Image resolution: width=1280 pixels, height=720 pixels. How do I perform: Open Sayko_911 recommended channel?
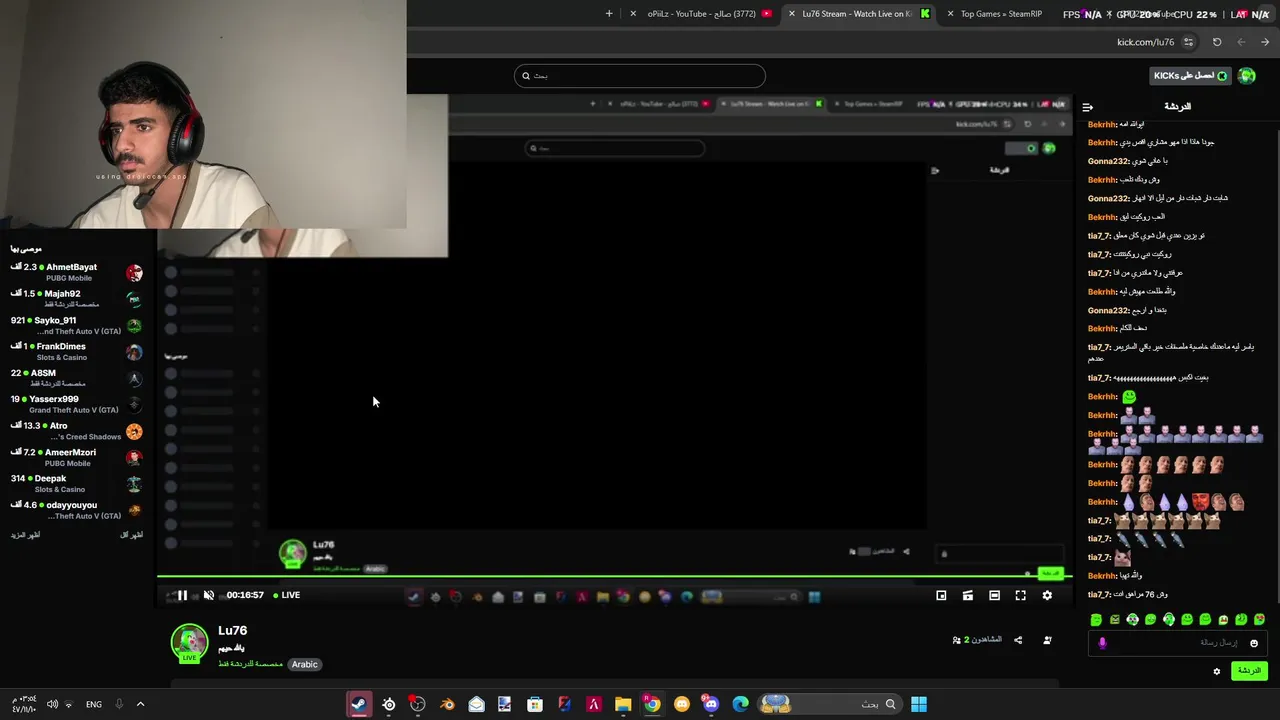[77, 325]
